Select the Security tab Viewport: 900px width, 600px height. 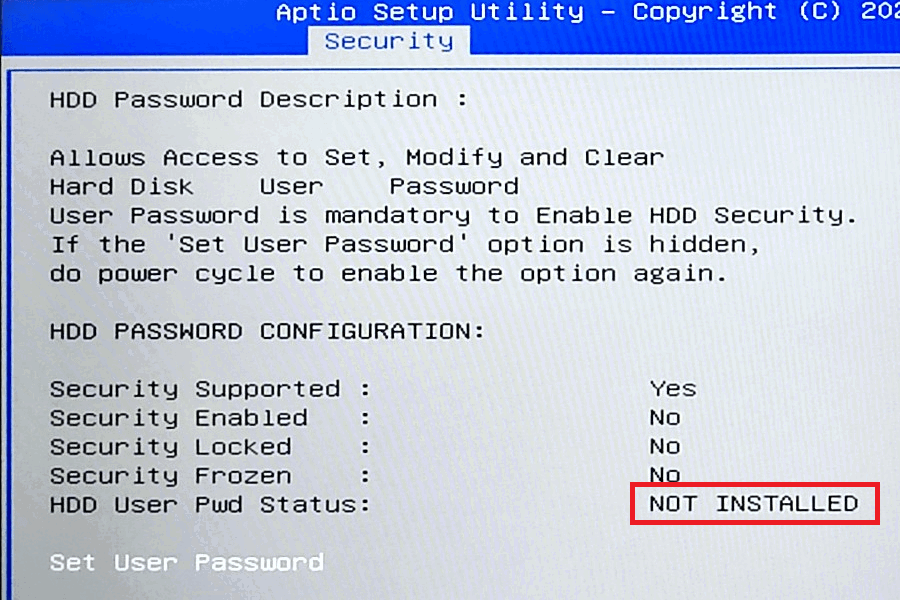click(x=389, y=42)
